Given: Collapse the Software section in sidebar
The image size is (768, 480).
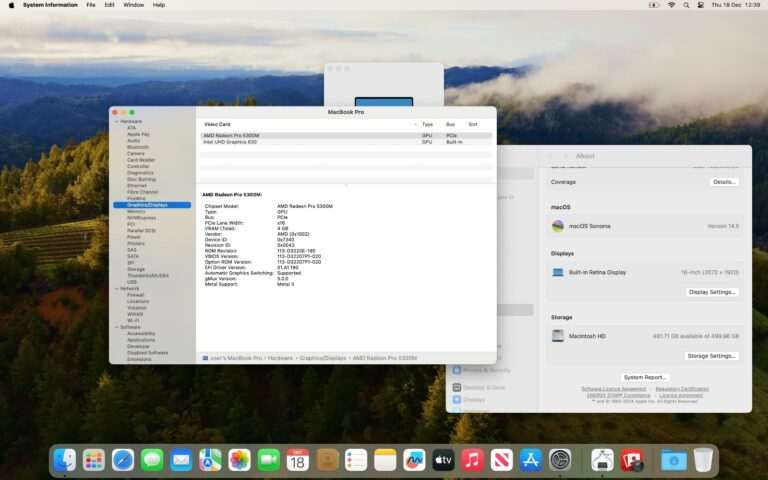Looking at the screenshot, I should (116, 327).
